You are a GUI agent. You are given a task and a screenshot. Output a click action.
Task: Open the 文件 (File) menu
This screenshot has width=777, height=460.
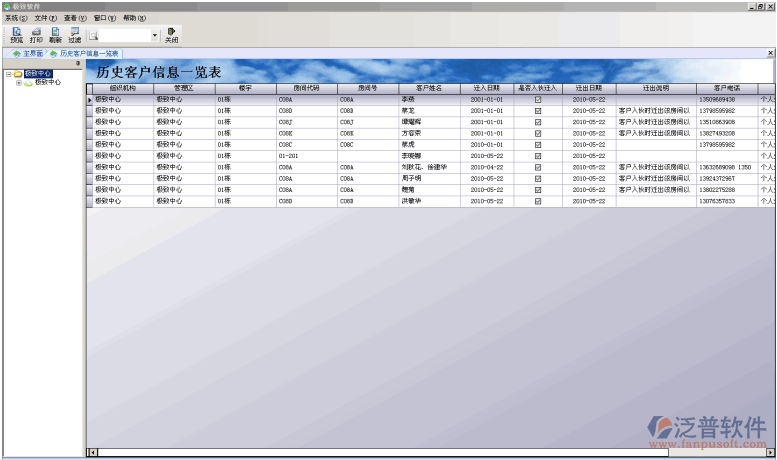pos(45,18)
